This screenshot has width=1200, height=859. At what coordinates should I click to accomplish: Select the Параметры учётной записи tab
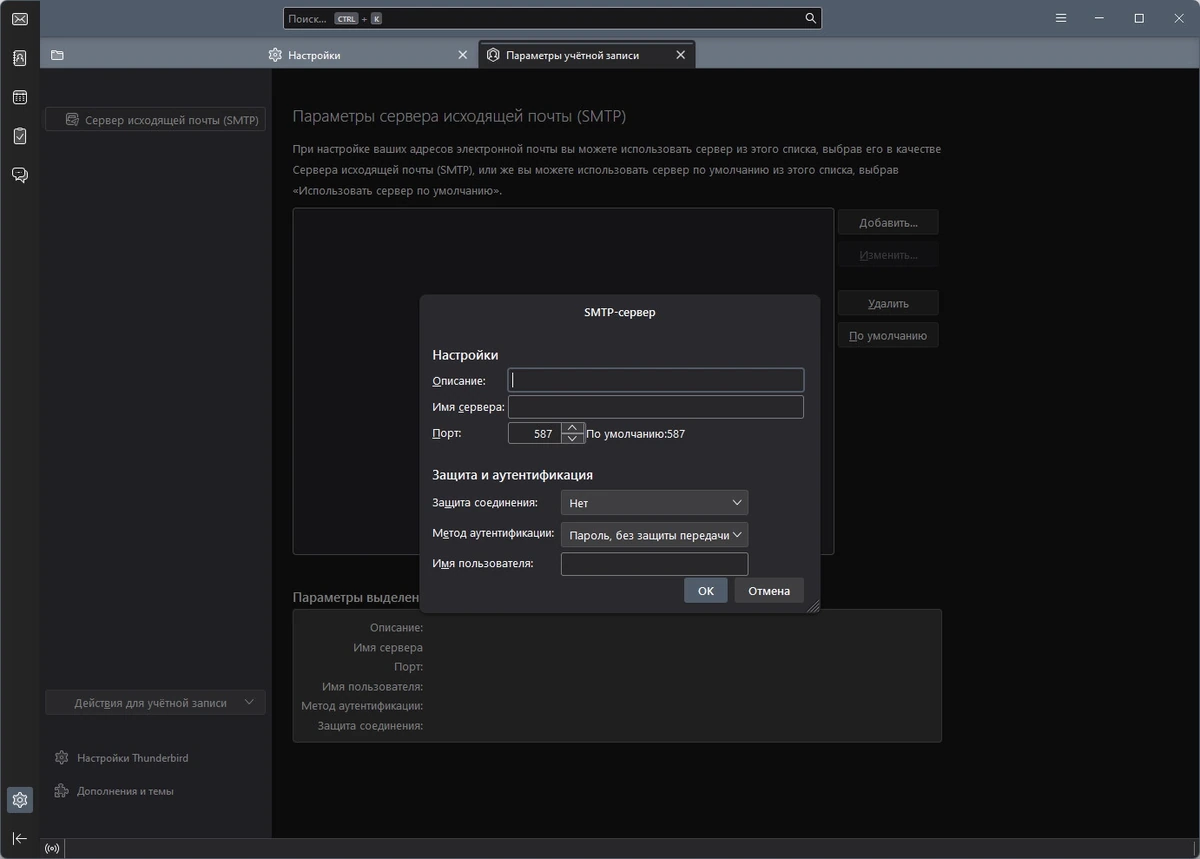pos(587,55)
